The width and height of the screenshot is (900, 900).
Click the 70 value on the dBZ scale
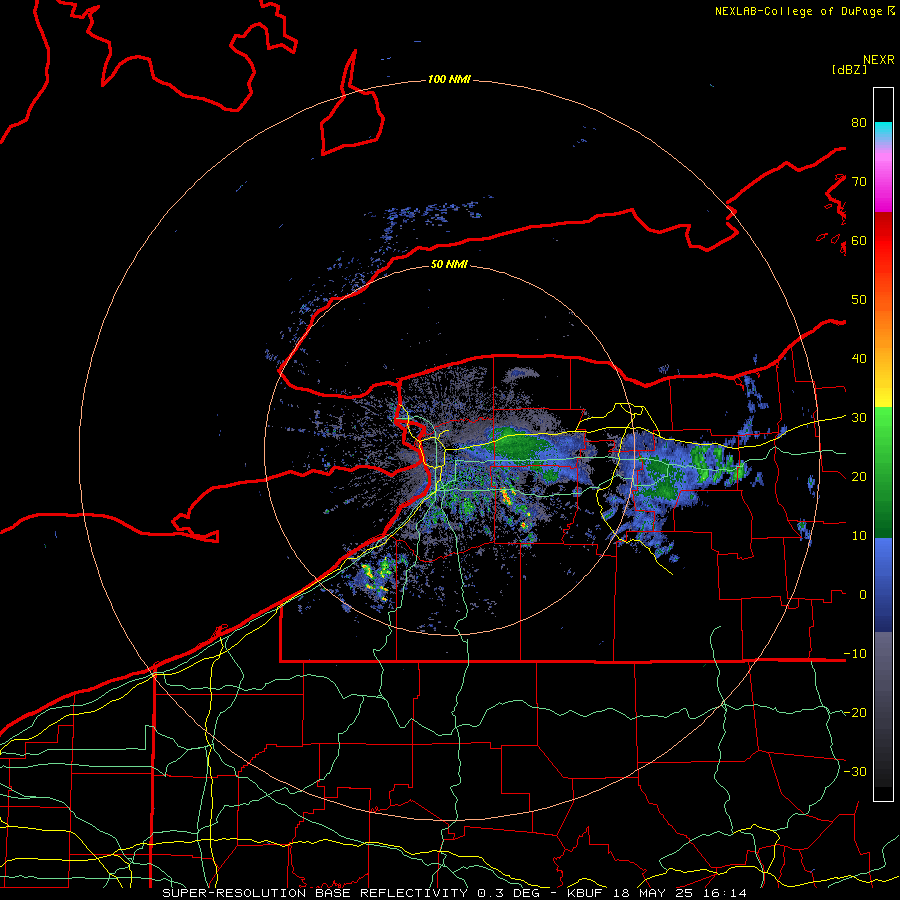[859, 182]
